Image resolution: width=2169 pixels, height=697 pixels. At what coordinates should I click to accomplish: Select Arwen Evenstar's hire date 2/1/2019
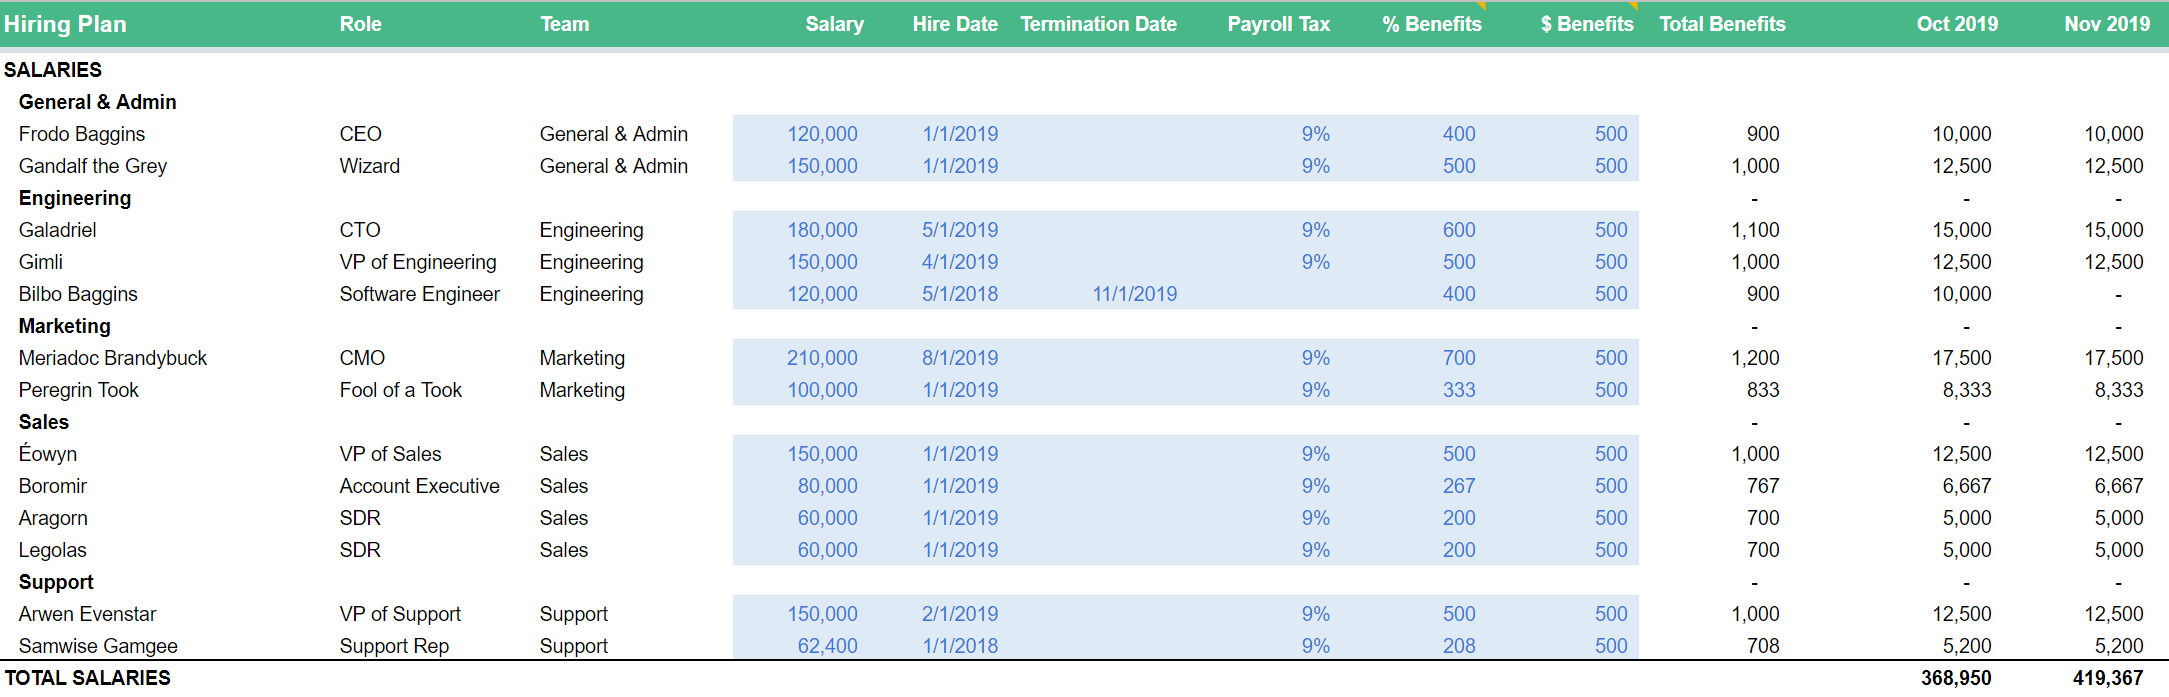pyautogui.click(x=960, y=614)
